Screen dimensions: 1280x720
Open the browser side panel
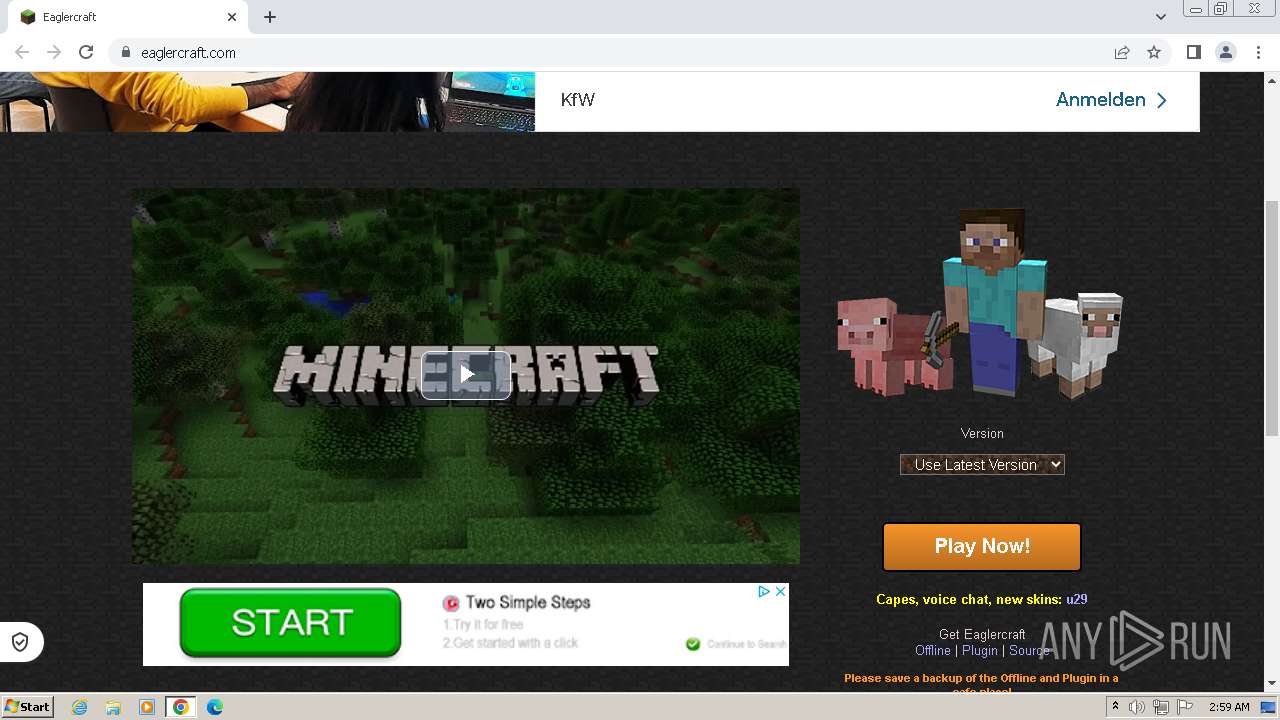(x=1193, y=52)
